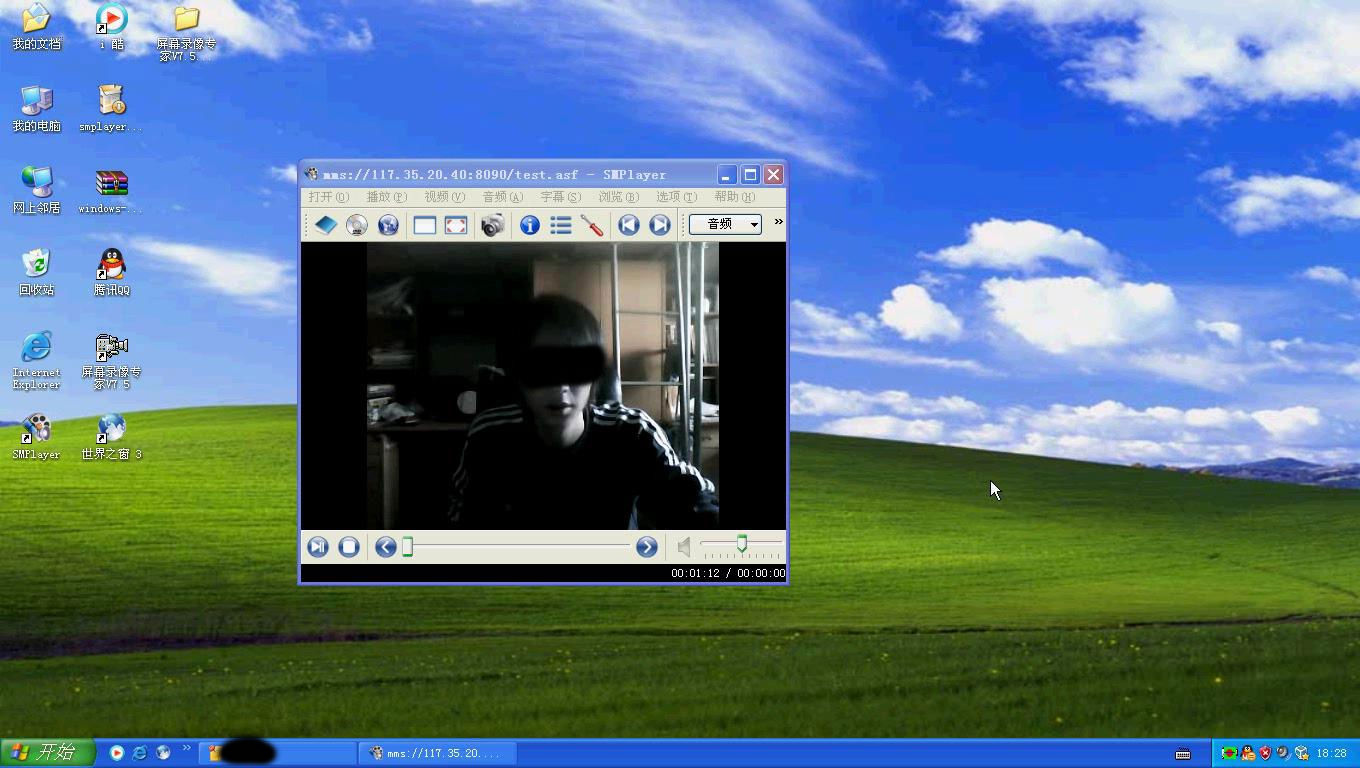Select the smplayer installer desktop icon
This screenshot has width=1360, height=768.
pyautogui.click(x=111, y=109)
